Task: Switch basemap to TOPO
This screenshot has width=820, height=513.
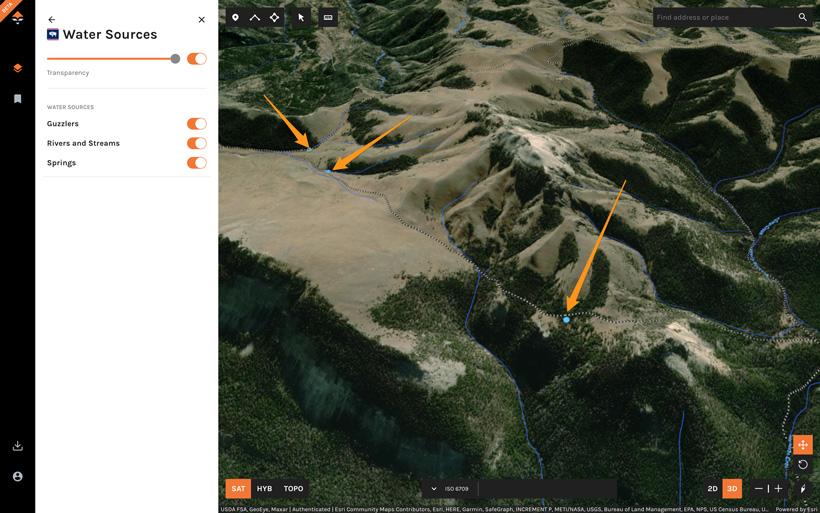Action: point(293,488)
